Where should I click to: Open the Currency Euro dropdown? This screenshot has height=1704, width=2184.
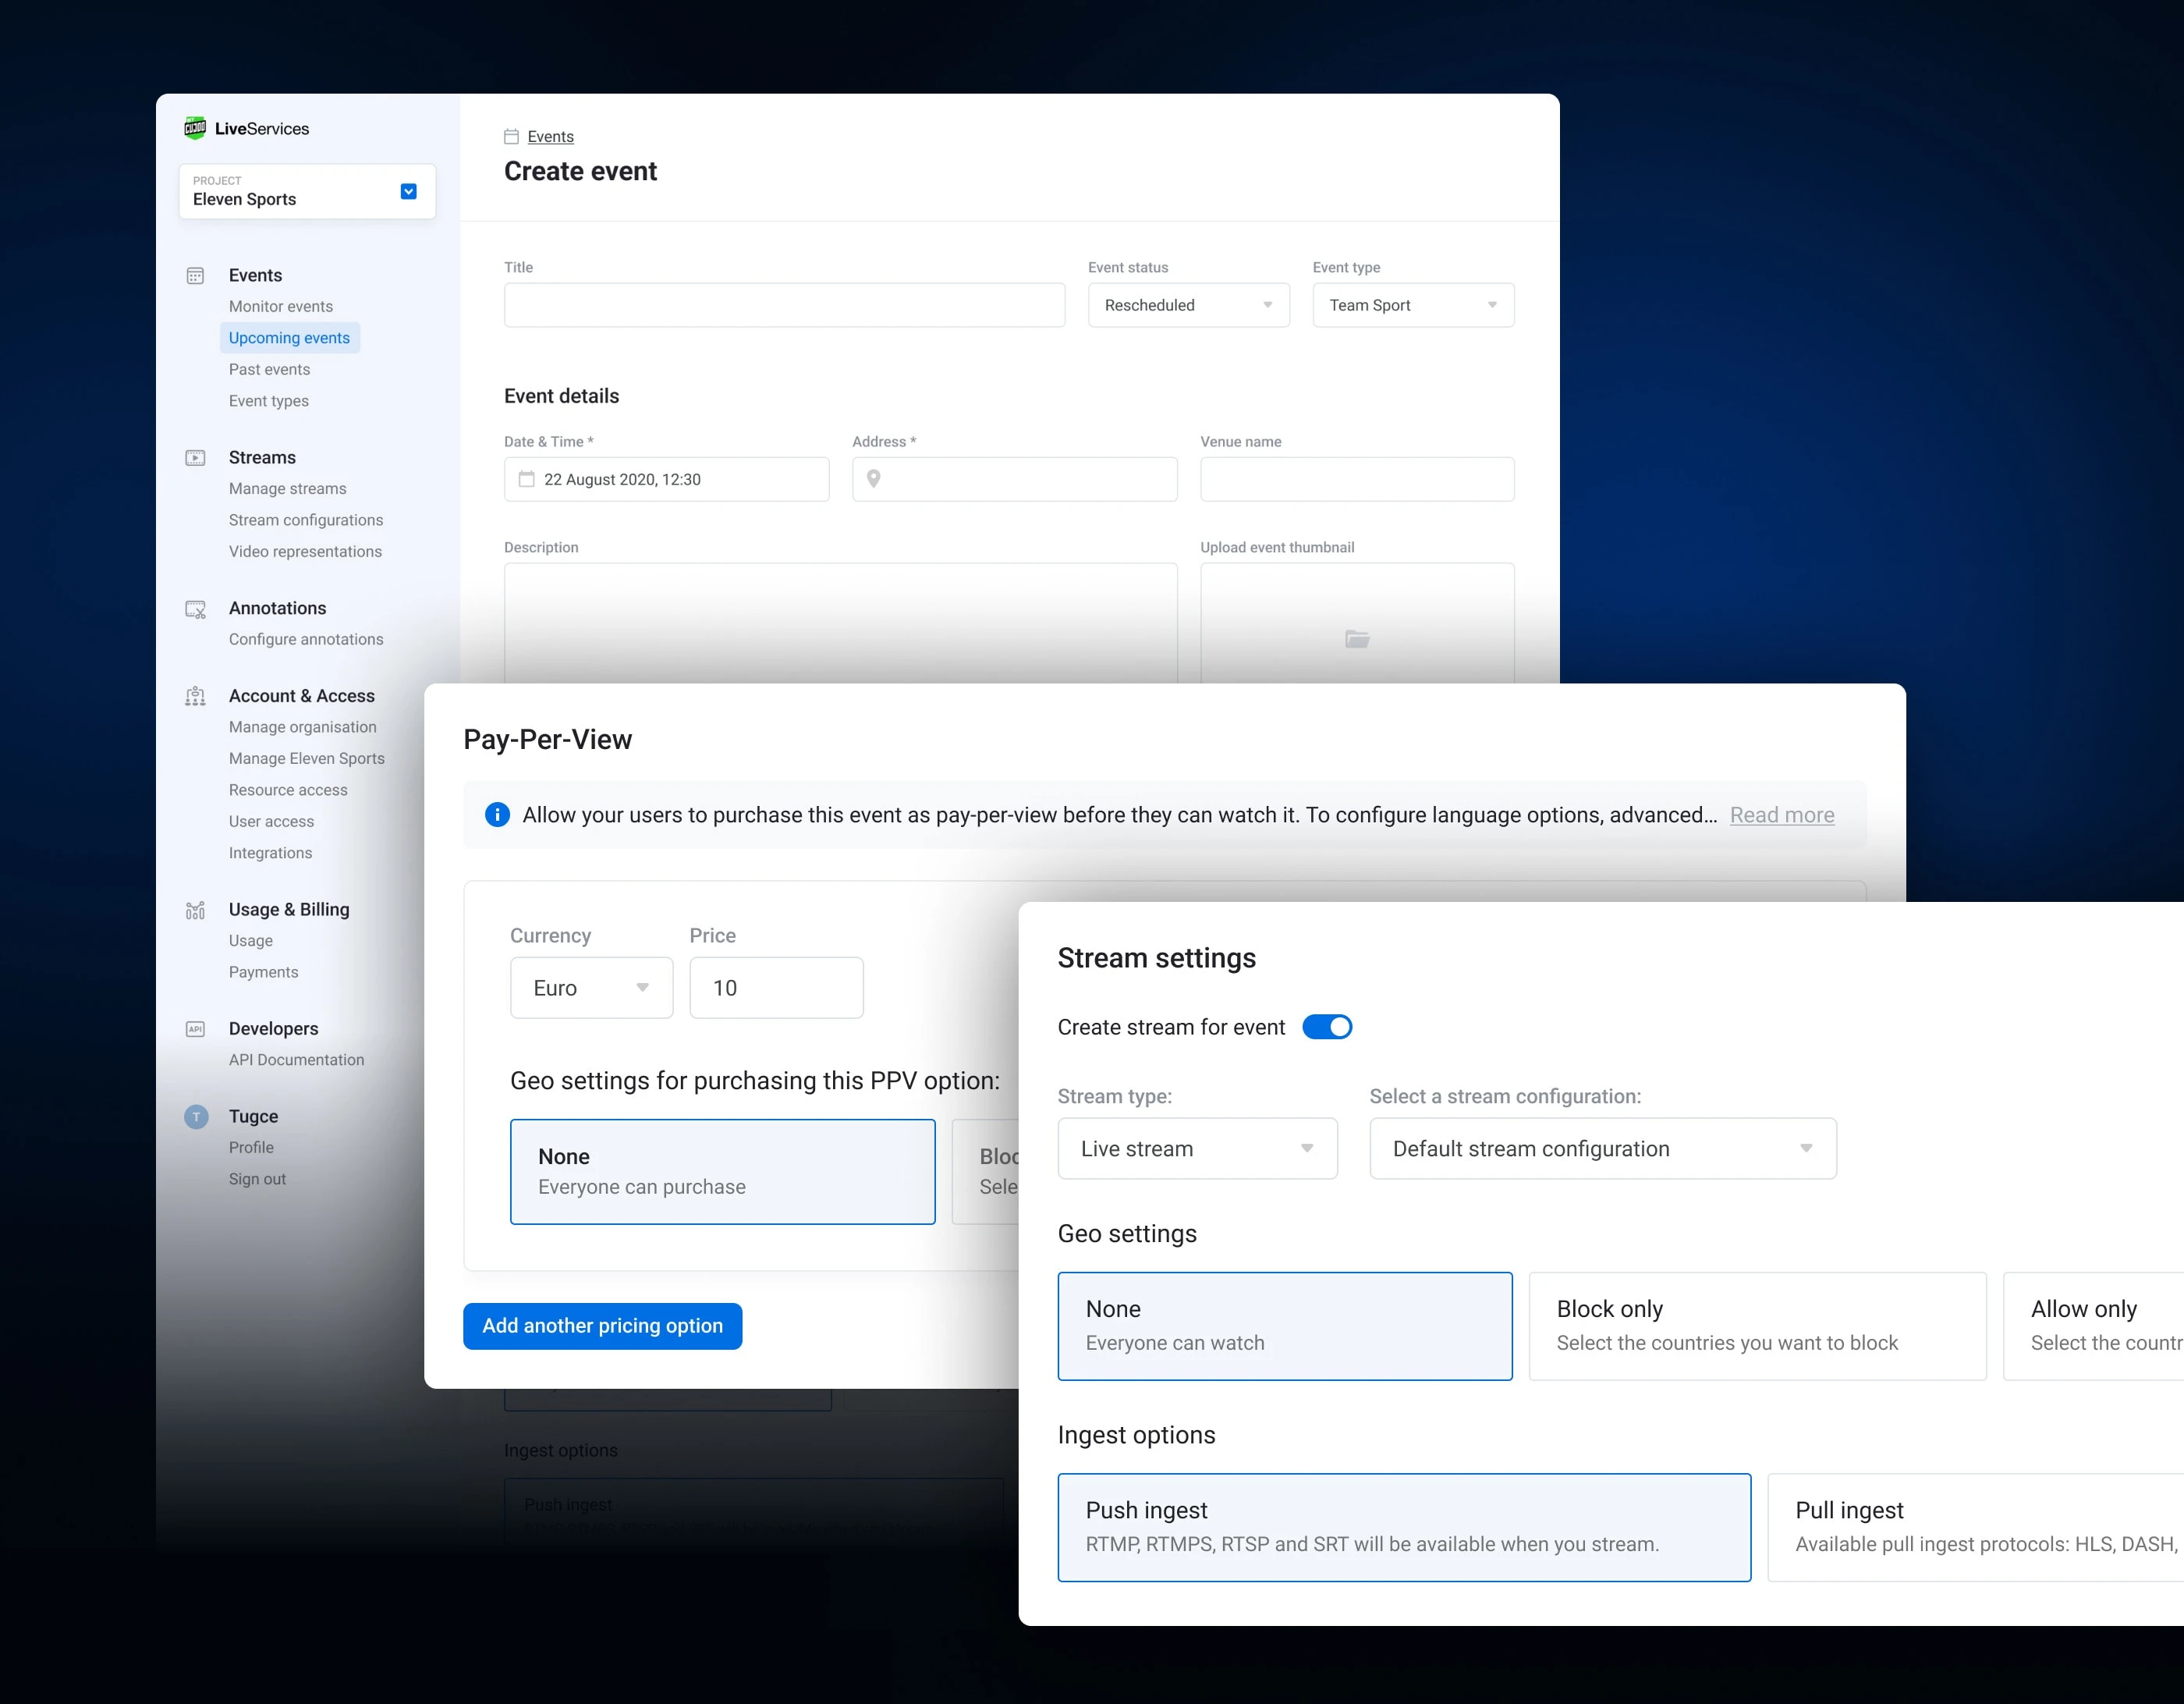click(x=591, y=988)
